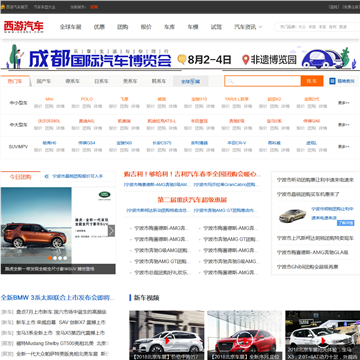Click the POLO car model link
The image size is (360, 360).
[x=87, y=99]
